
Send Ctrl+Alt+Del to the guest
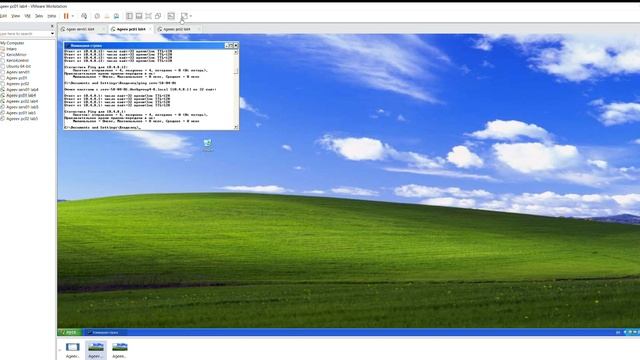(84, 16)
